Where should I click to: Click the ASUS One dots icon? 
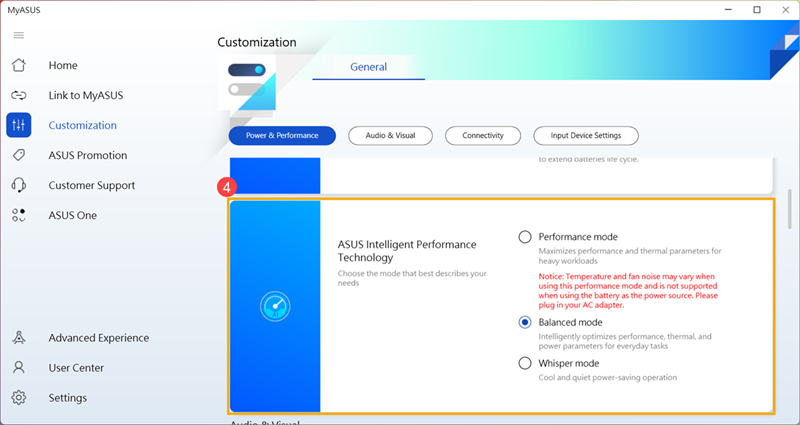pyautogui.click(x=19, y=215)
